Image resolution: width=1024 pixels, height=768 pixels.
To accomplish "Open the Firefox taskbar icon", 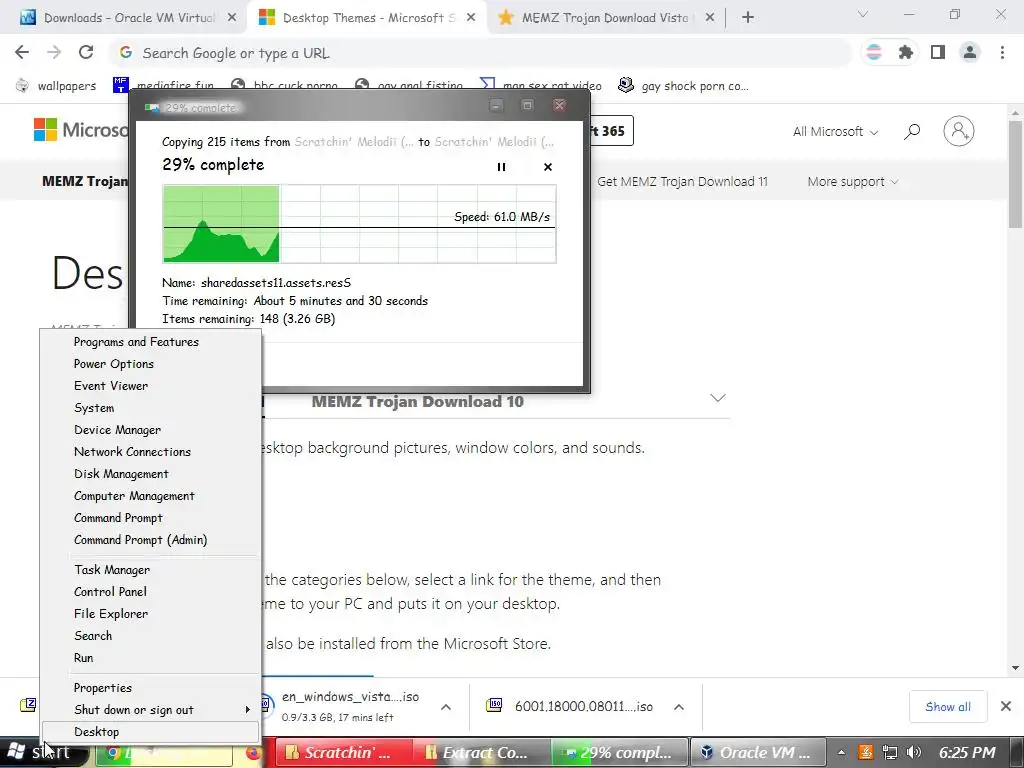I will coord(253,753).
